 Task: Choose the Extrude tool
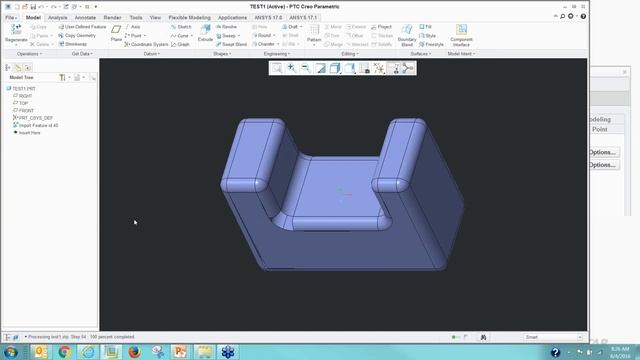pyautogui.click(x=205, y=33)
